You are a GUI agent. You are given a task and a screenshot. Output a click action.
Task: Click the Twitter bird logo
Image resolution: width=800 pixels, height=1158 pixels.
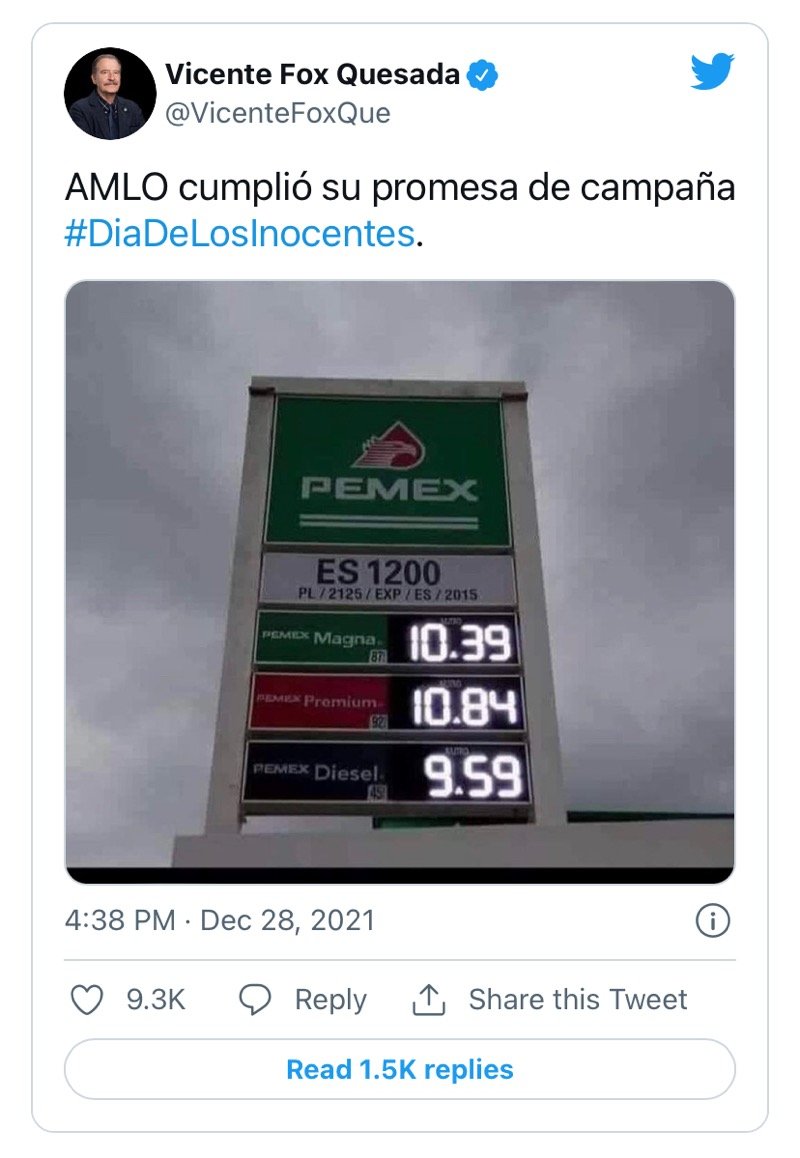[x=712, y=72]
